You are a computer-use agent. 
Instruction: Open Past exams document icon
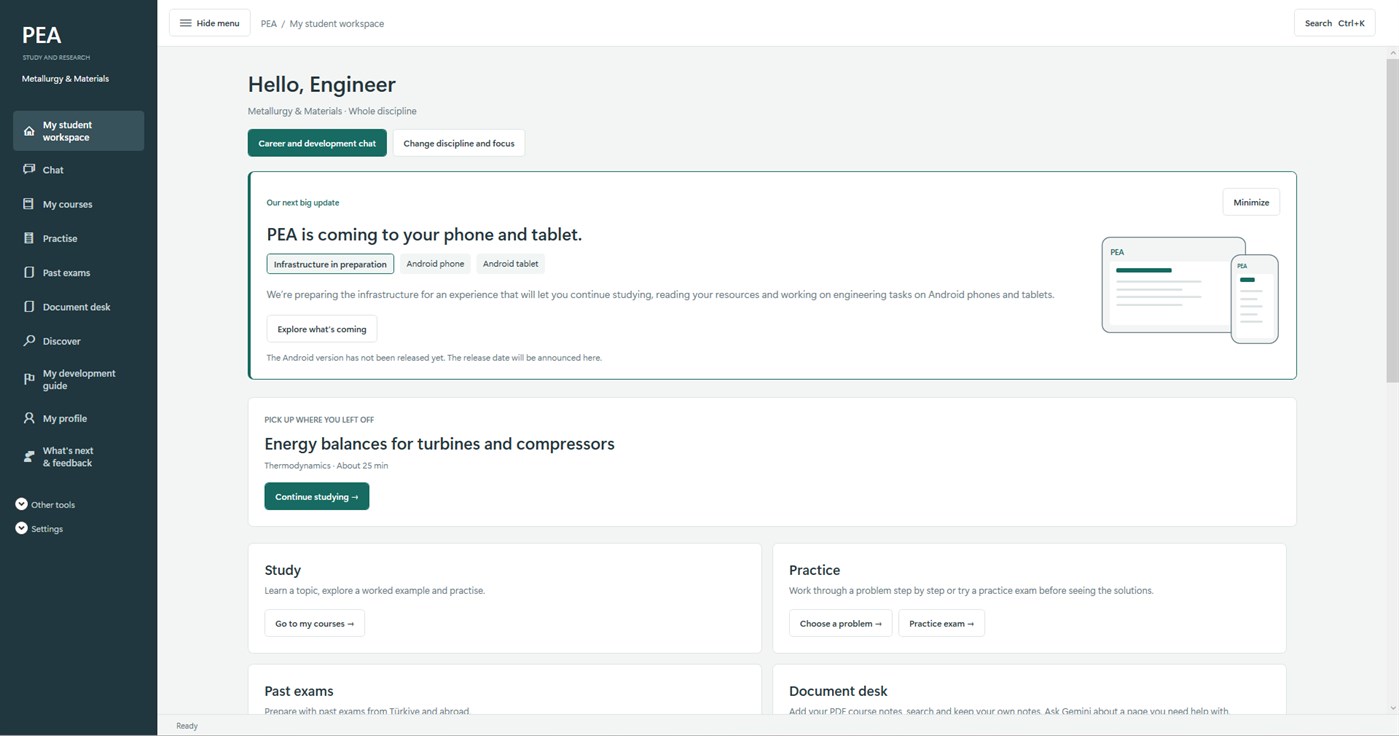tap(29, 272)
